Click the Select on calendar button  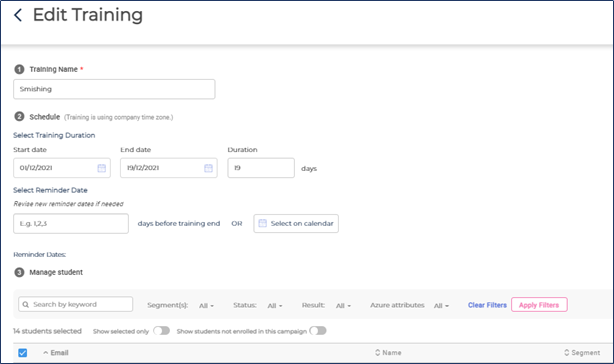point(296,223)
